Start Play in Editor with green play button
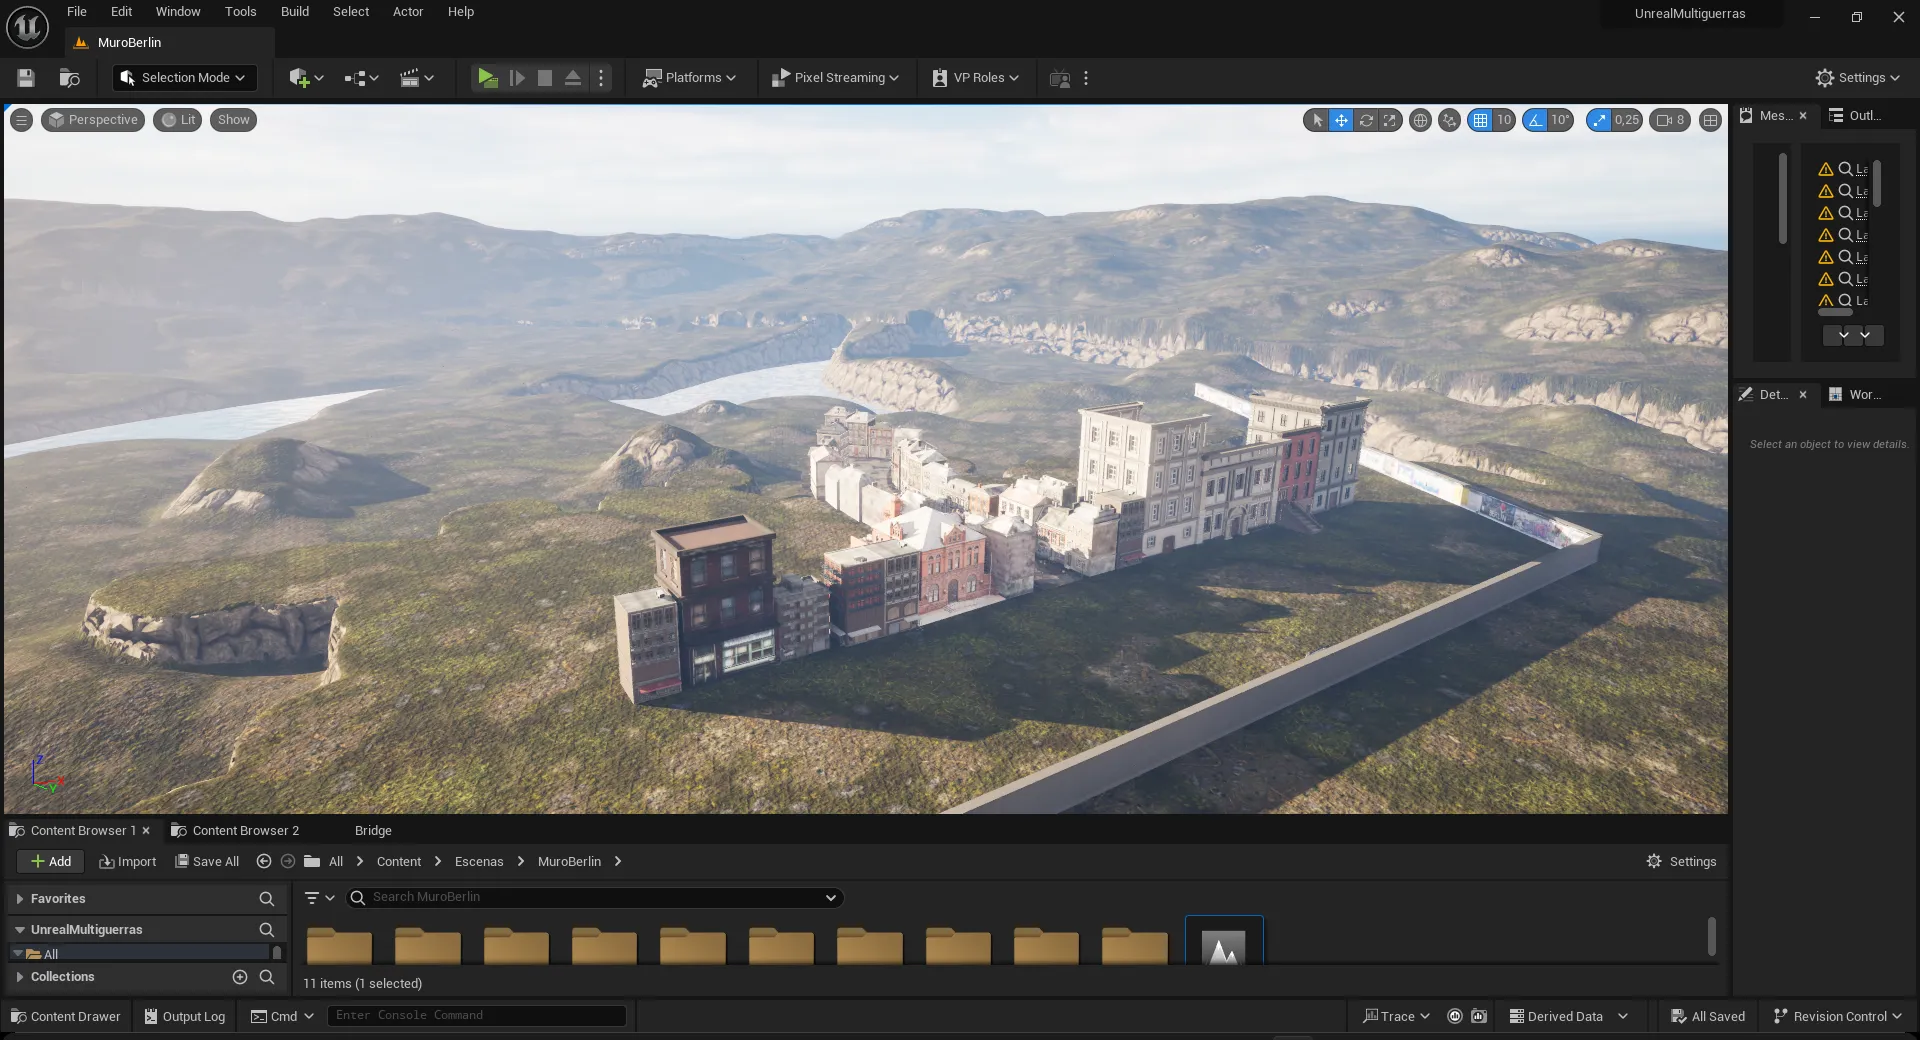Screen dimensions: 1920x1040 [487, 78]
